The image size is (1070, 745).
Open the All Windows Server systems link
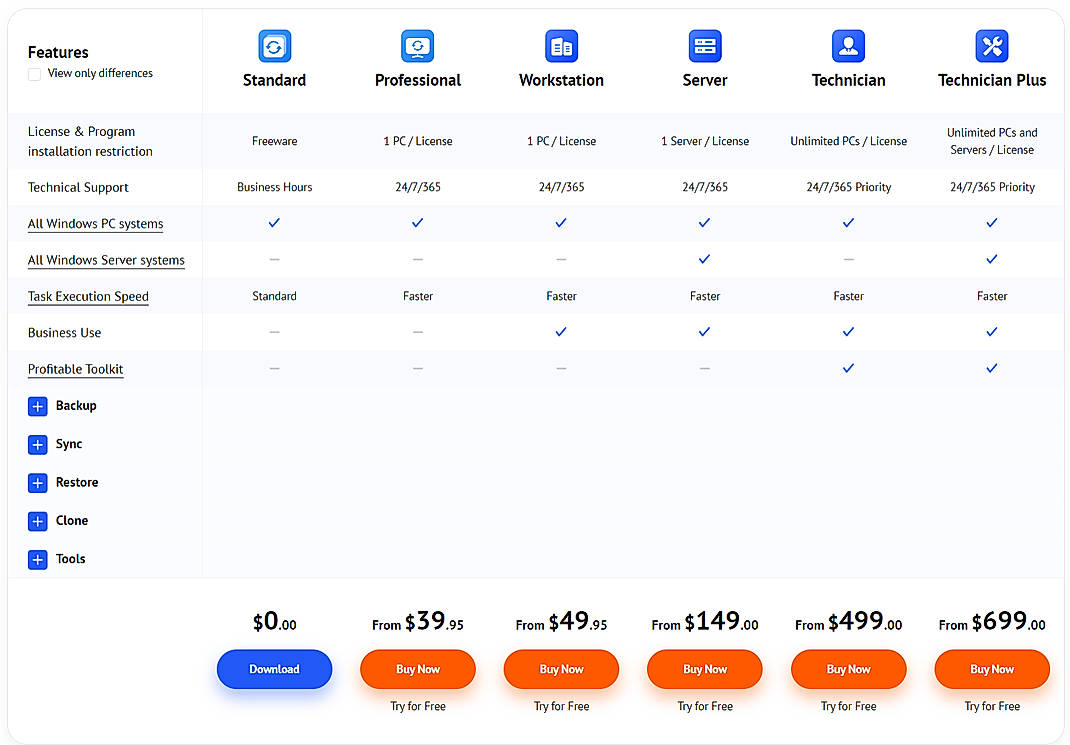[106, 260]
